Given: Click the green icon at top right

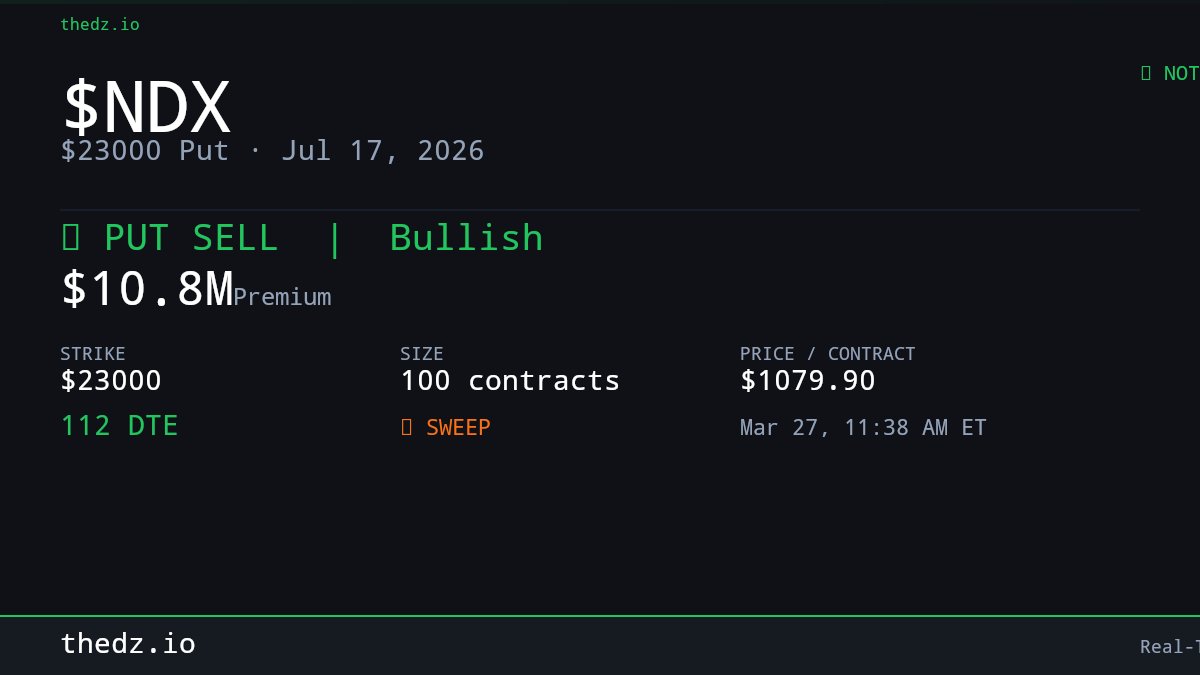Looking at the screenshot, I should [1146, 73].
